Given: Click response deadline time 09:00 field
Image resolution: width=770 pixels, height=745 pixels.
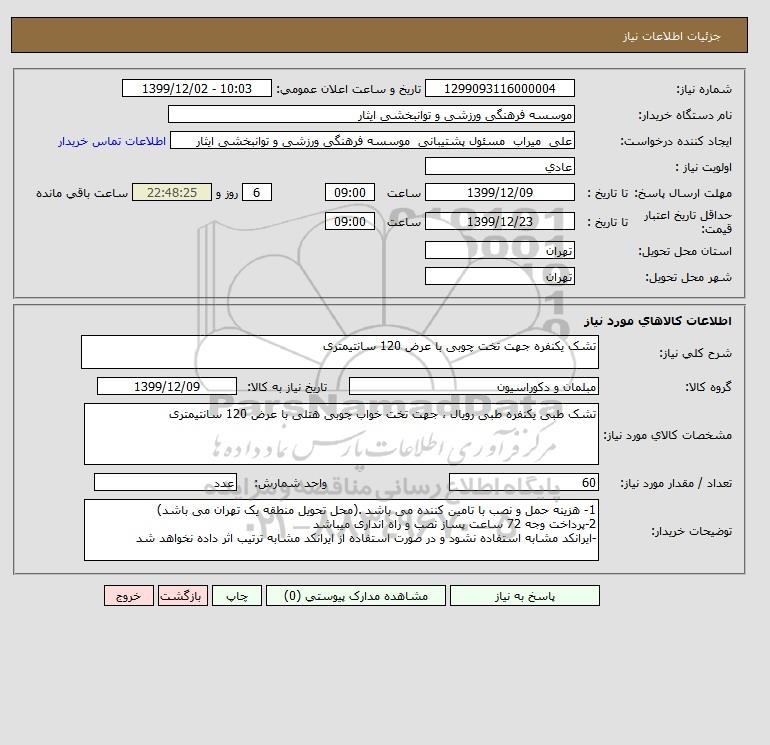Looking at the screenshot, I should click(x=350, y=193).
